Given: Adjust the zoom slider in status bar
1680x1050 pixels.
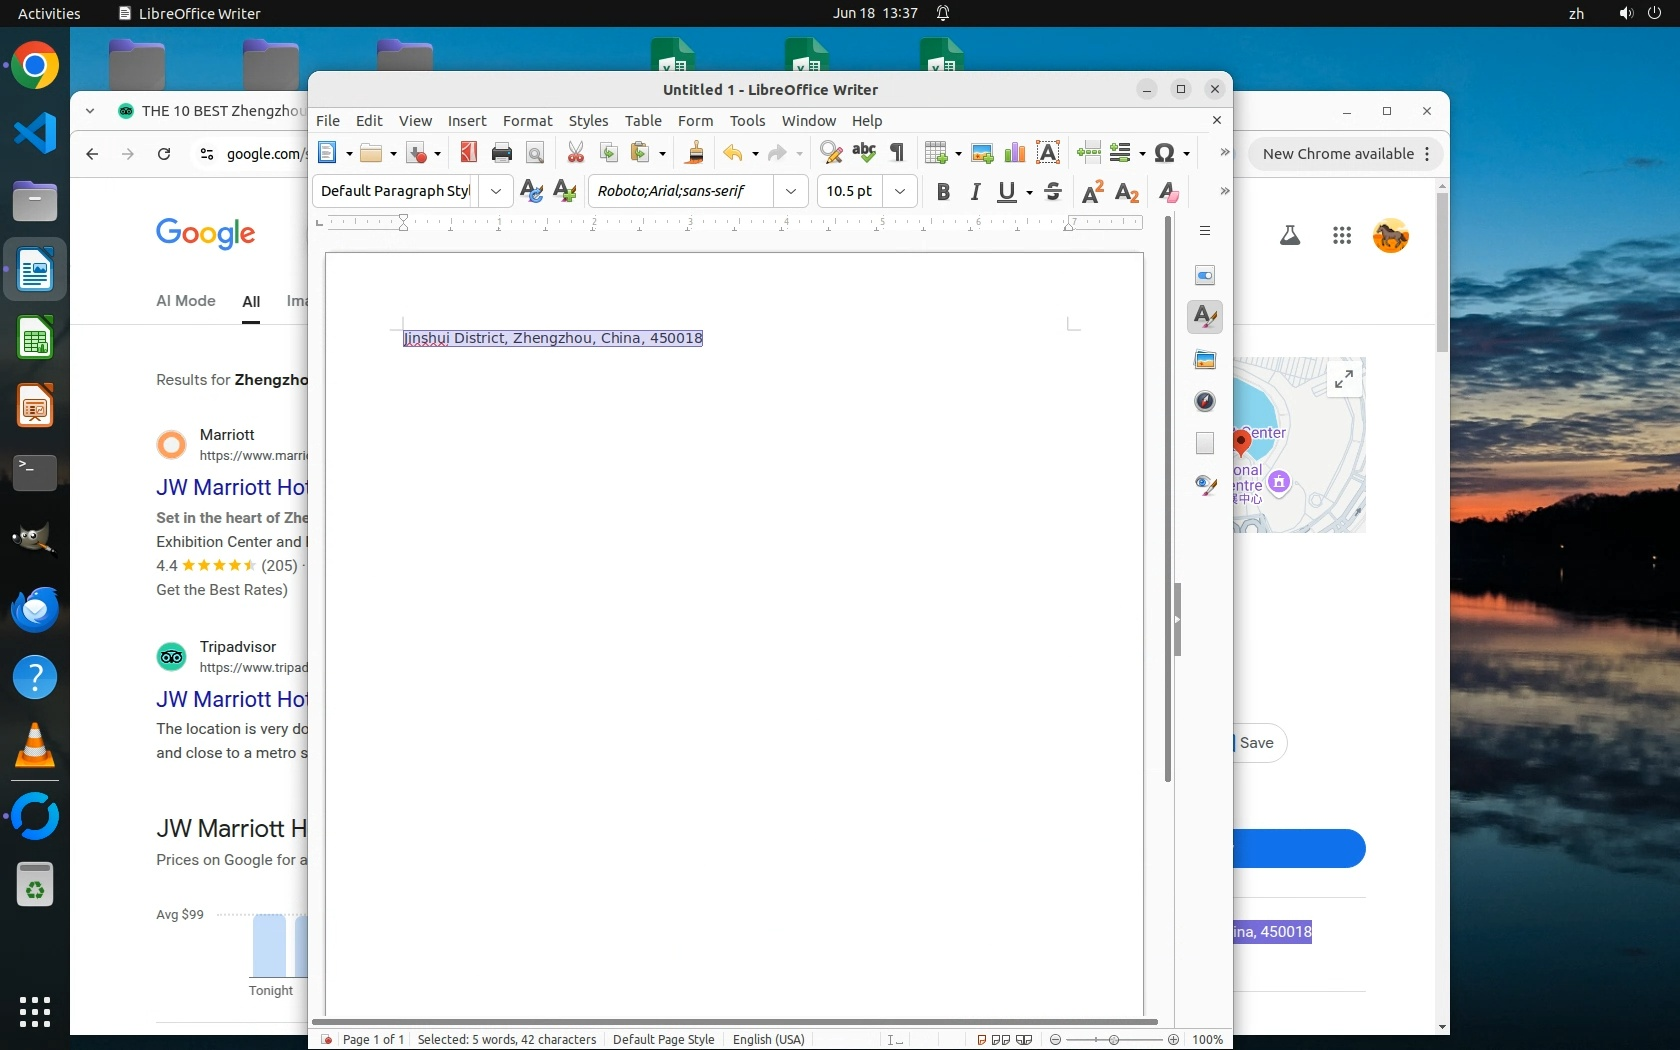Looking at the screenshot, I should 1114,1040.
